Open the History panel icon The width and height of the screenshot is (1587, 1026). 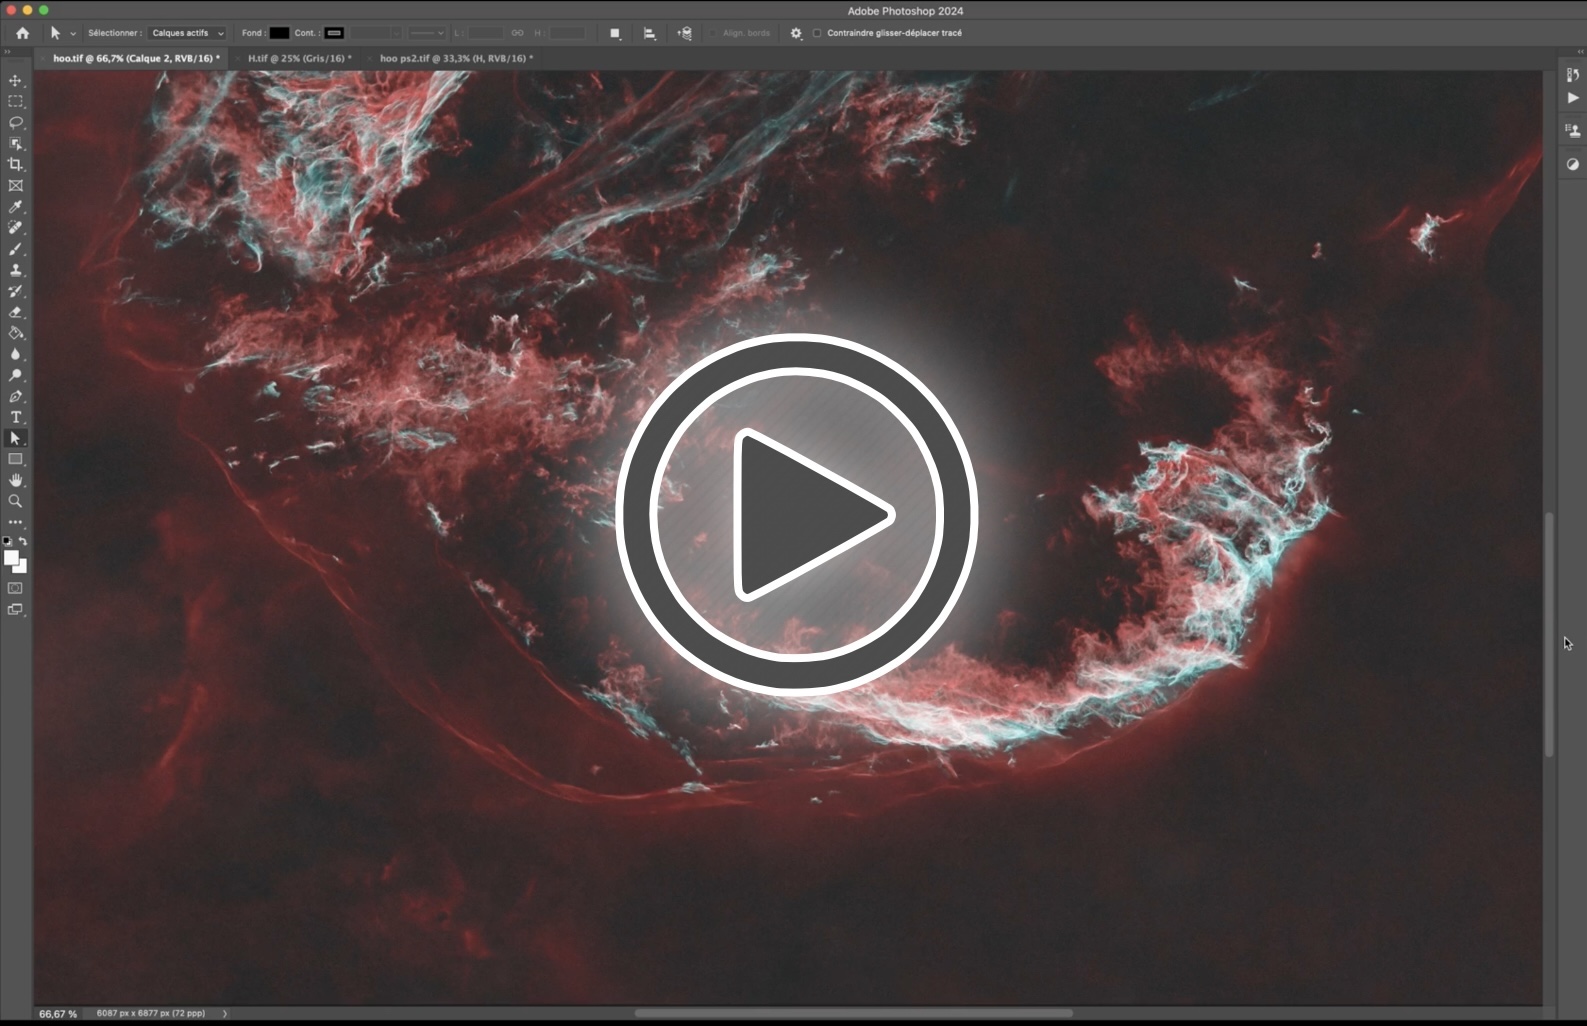(1572, 75)
